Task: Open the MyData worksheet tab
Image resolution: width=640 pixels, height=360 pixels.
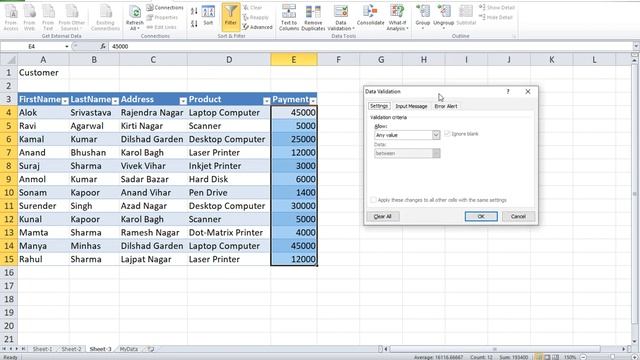Action: click(x=129, y=349)
